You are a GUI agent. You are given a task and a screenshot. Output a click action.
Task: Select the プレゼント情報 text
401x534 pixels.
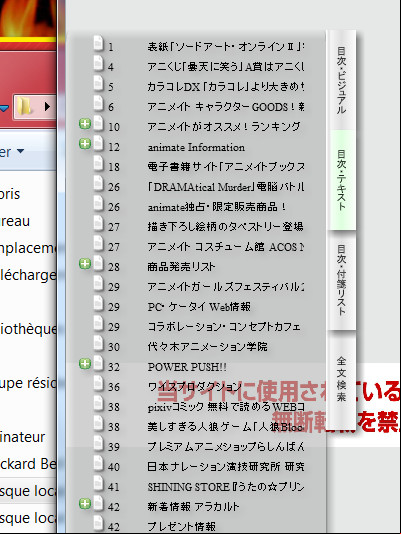coord(182,527)
